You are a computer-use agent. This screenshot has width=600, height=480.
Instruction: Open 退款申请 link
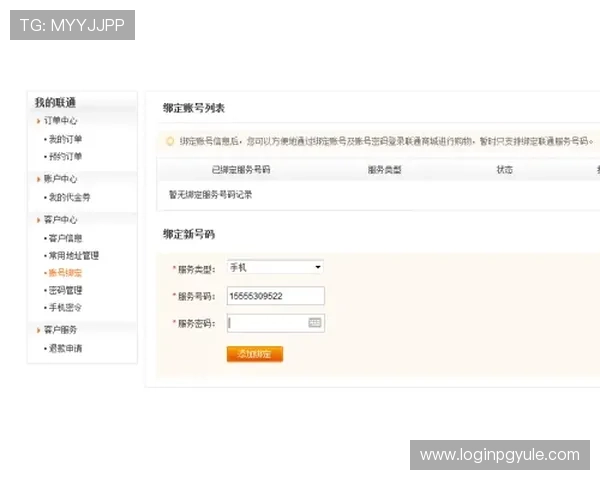[65, 349]
